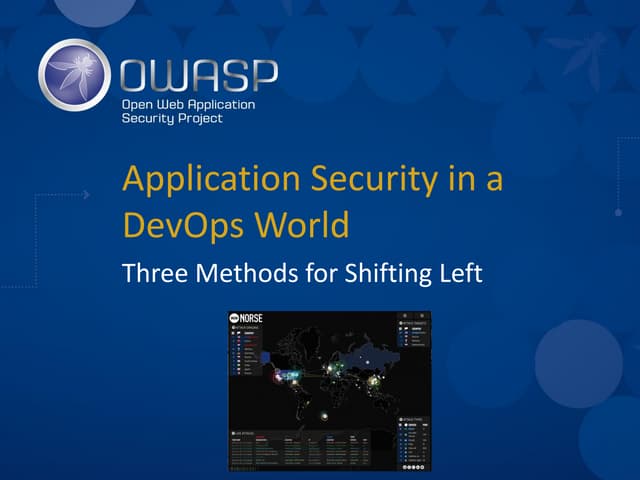Click the Norse attack map screenshot
Viewport: 640px width, 480px height.
point(331,390)
